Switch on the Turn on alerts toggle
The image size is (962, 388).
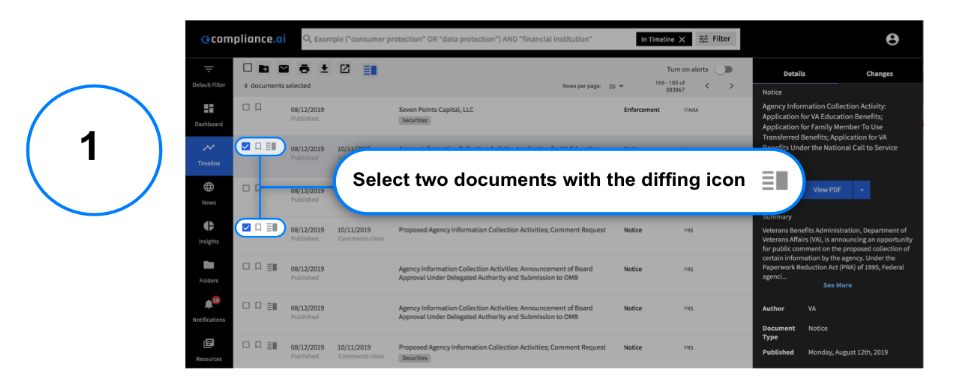(724, 69)
